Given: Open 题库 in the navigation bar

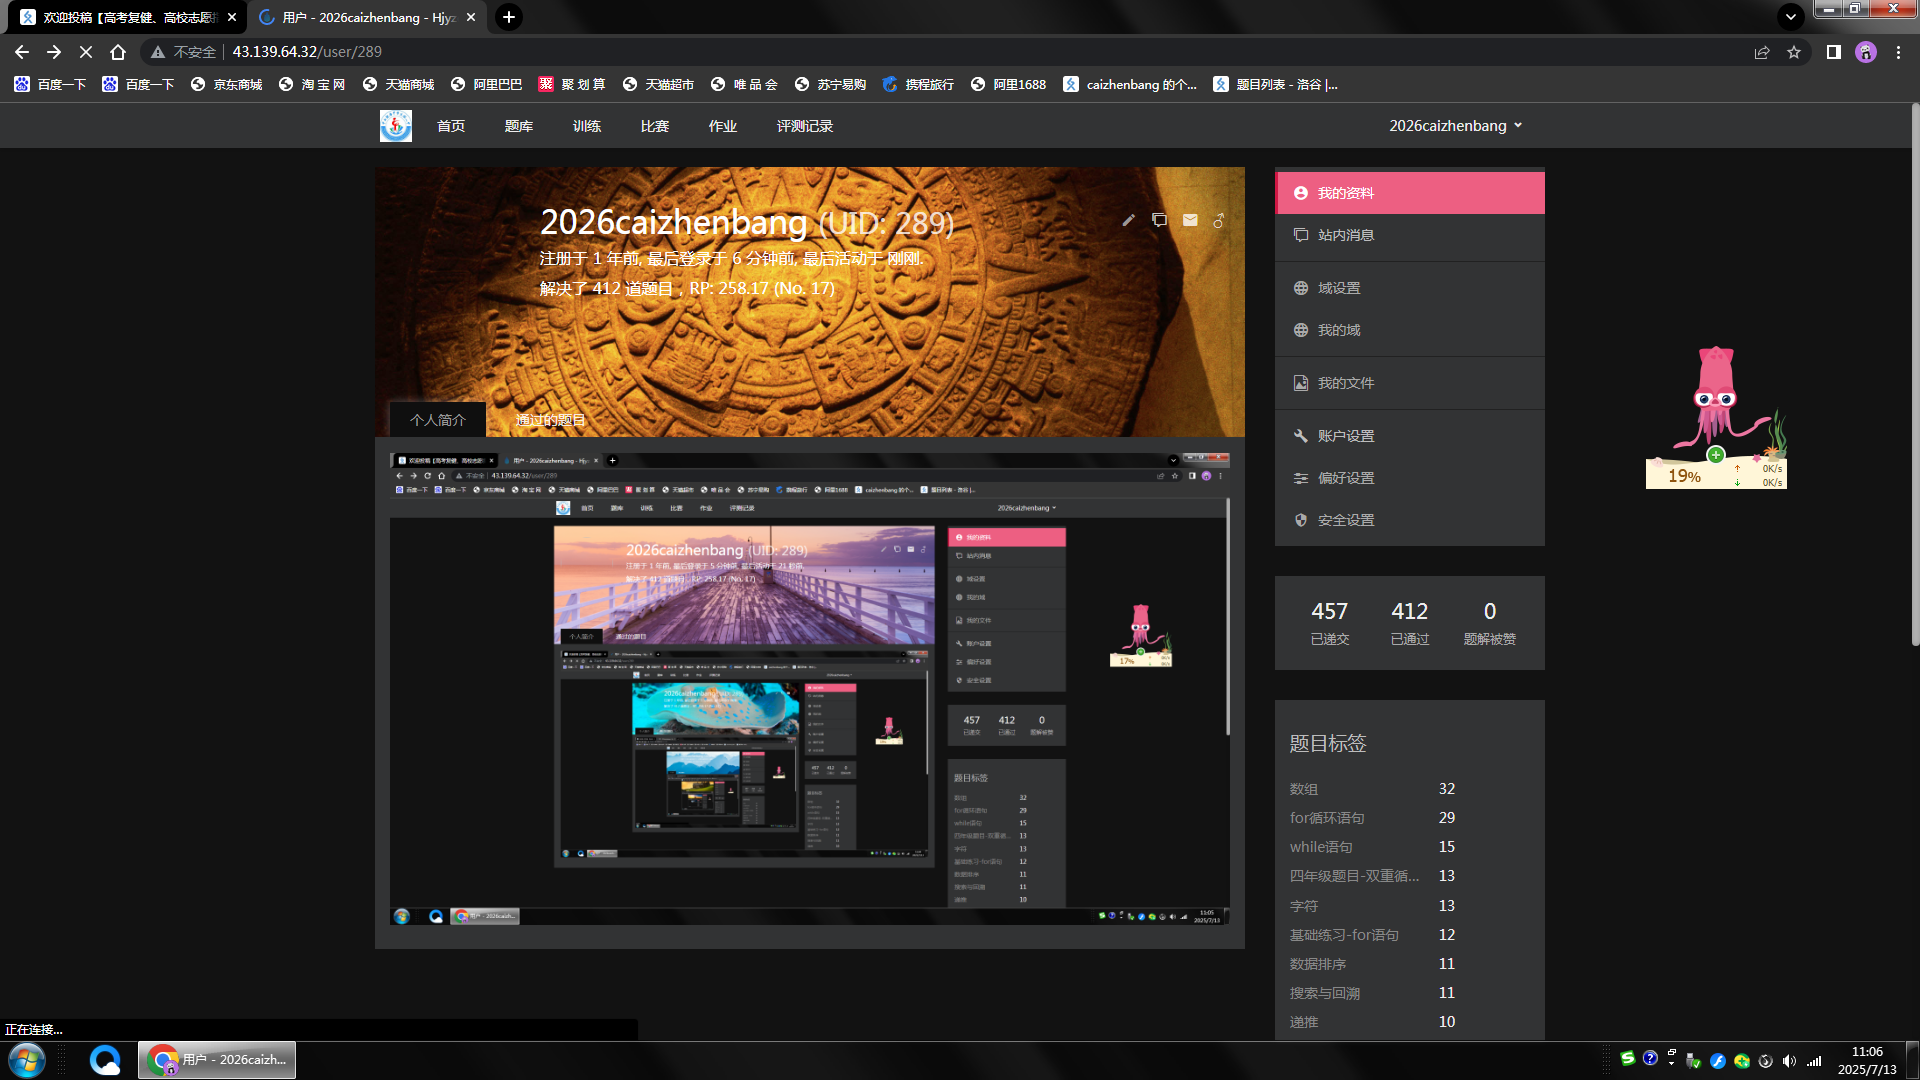Looking at the screenshot, I should point(519,126).
